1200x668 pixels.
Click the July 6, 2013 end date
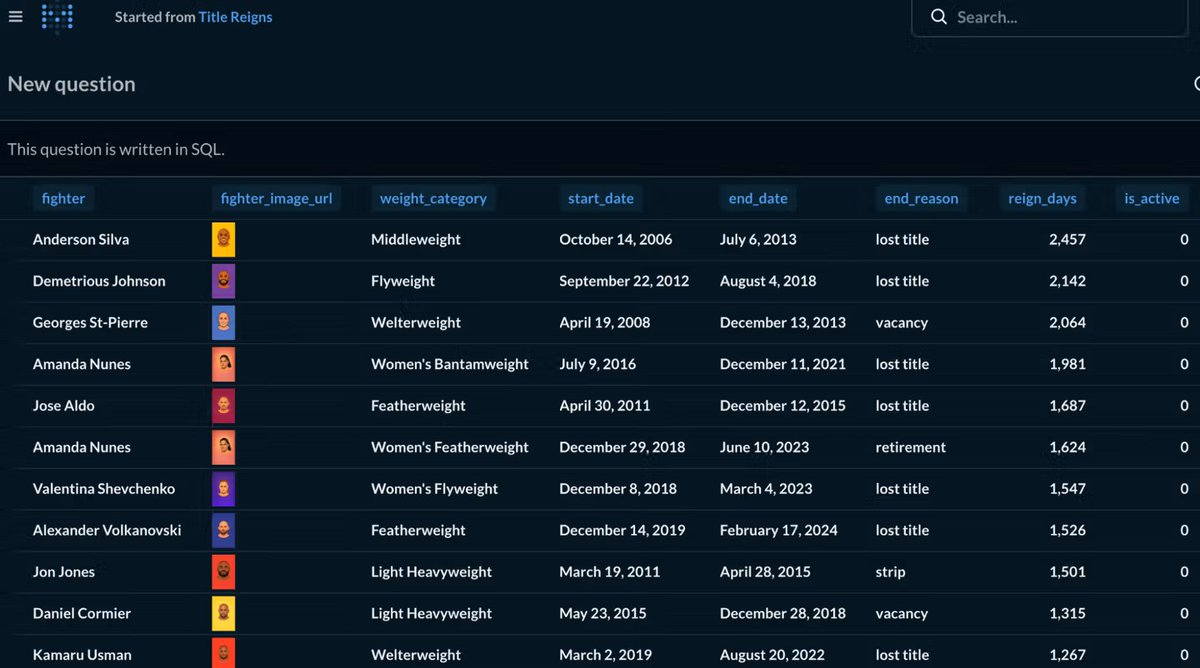[758, 240]
